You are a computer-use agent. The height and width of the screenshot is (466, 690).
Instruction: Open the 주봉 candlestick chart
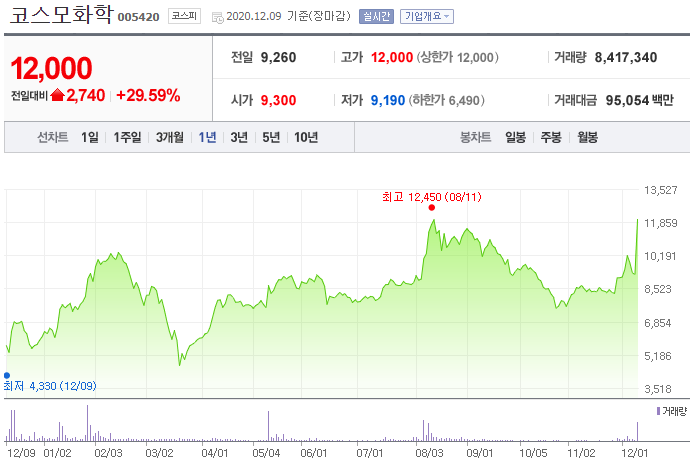coord(551,137)
